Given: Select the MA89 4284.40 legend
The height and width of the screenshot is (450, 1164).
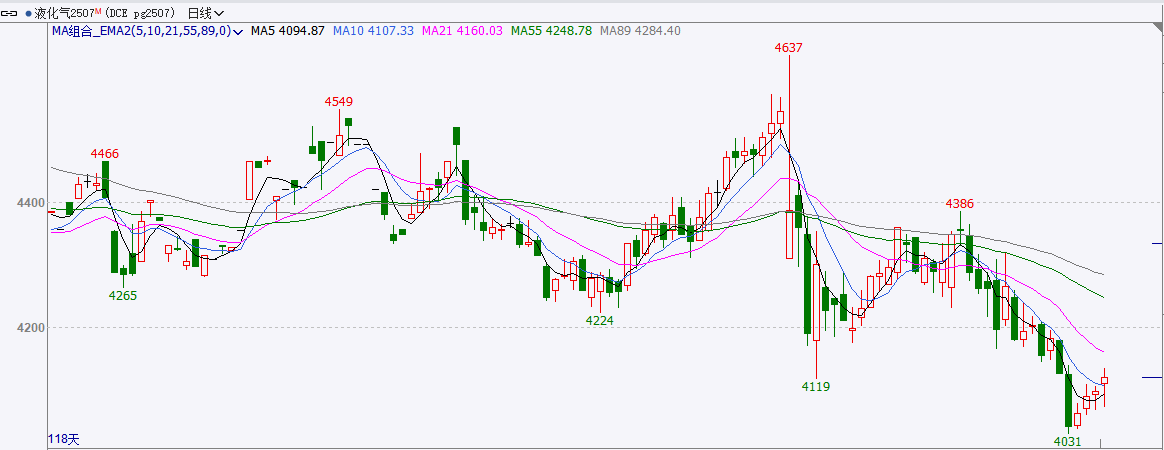Looking at the screenshot, I should point(640,31).
